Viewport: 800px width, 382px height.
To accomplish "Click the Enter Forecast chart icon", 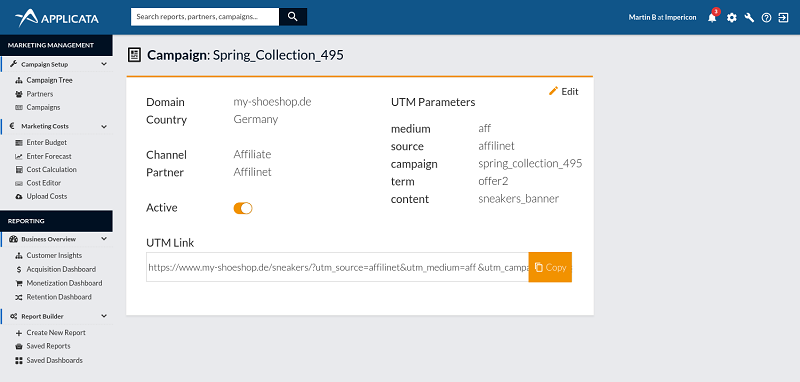I will click(x=19, y=157).
